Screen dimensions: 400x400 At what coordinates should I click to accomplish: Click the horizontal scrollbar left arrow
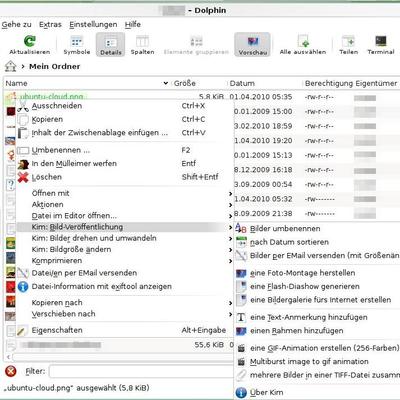8,357
